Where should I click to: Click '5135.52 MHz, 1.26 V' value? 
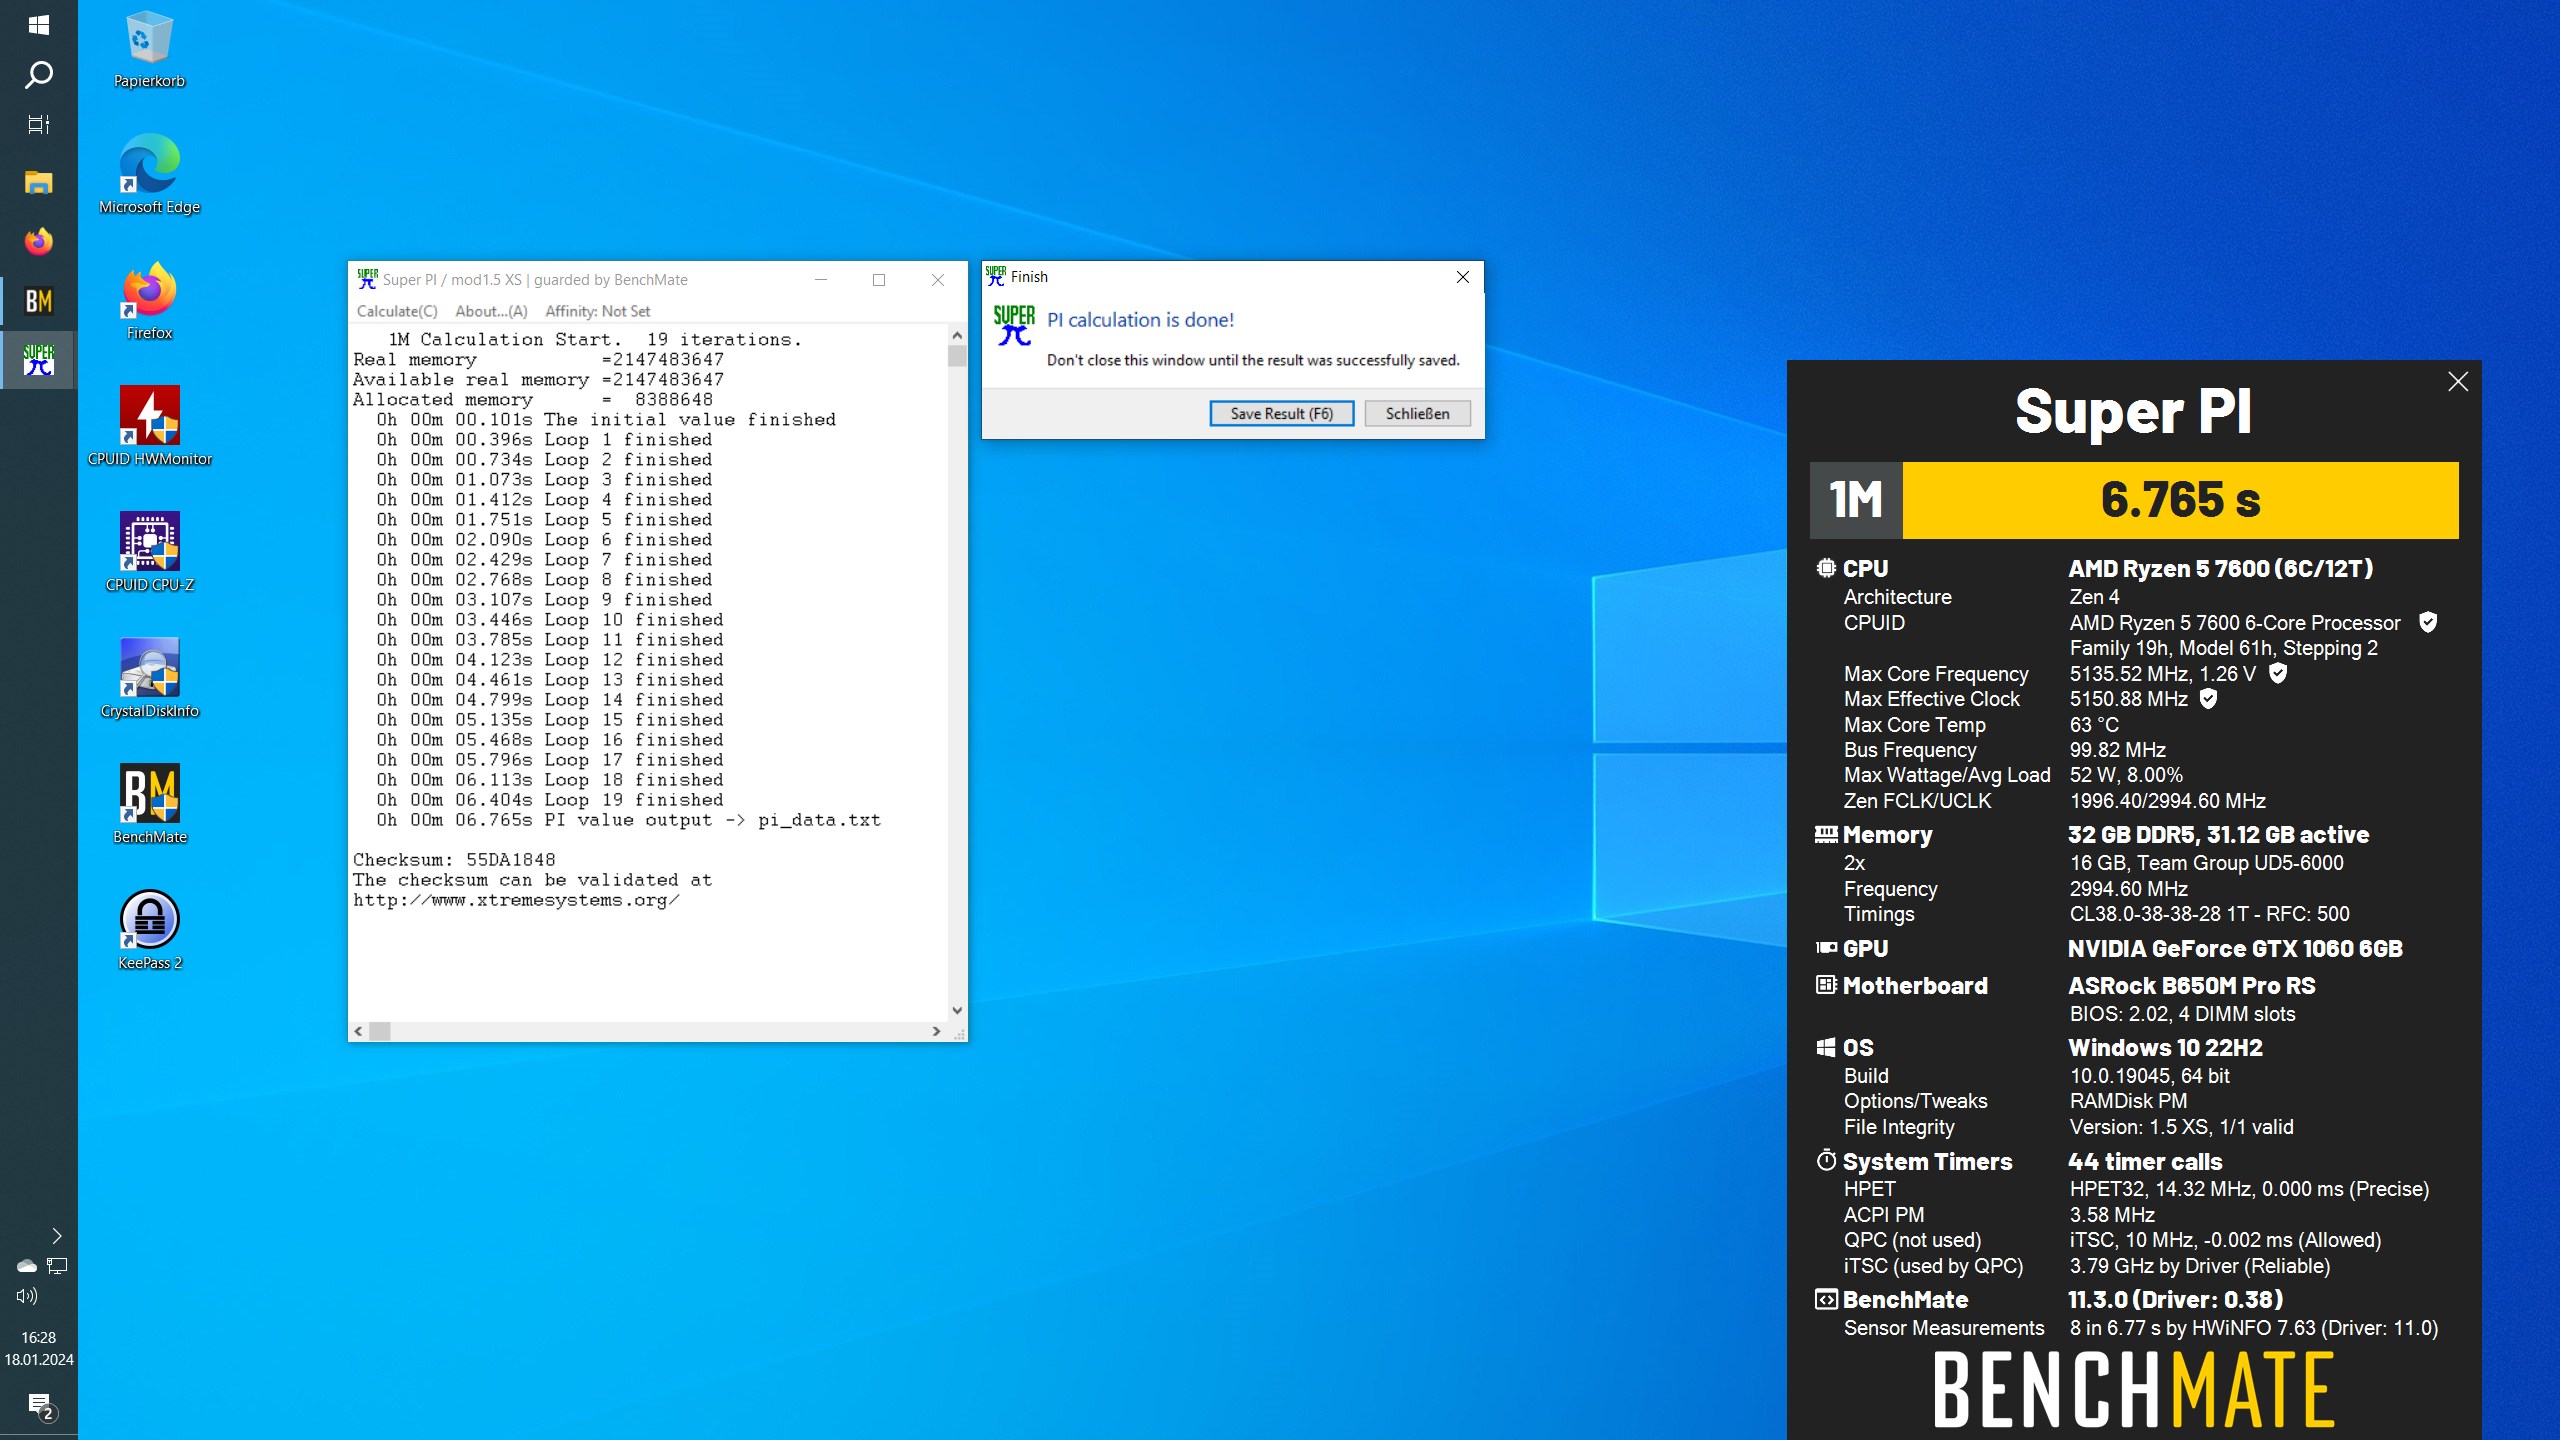coord(2162,673)
